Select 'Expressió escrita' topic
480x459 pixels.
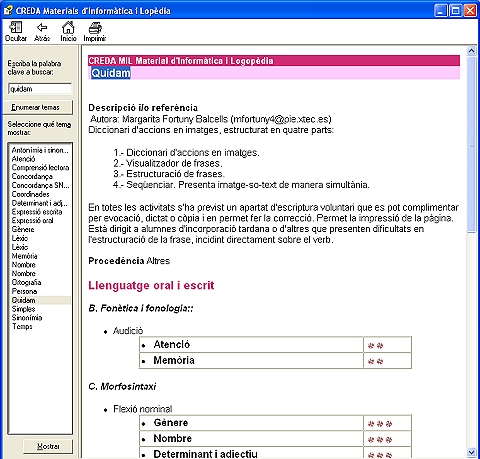(x=37, y=212)
